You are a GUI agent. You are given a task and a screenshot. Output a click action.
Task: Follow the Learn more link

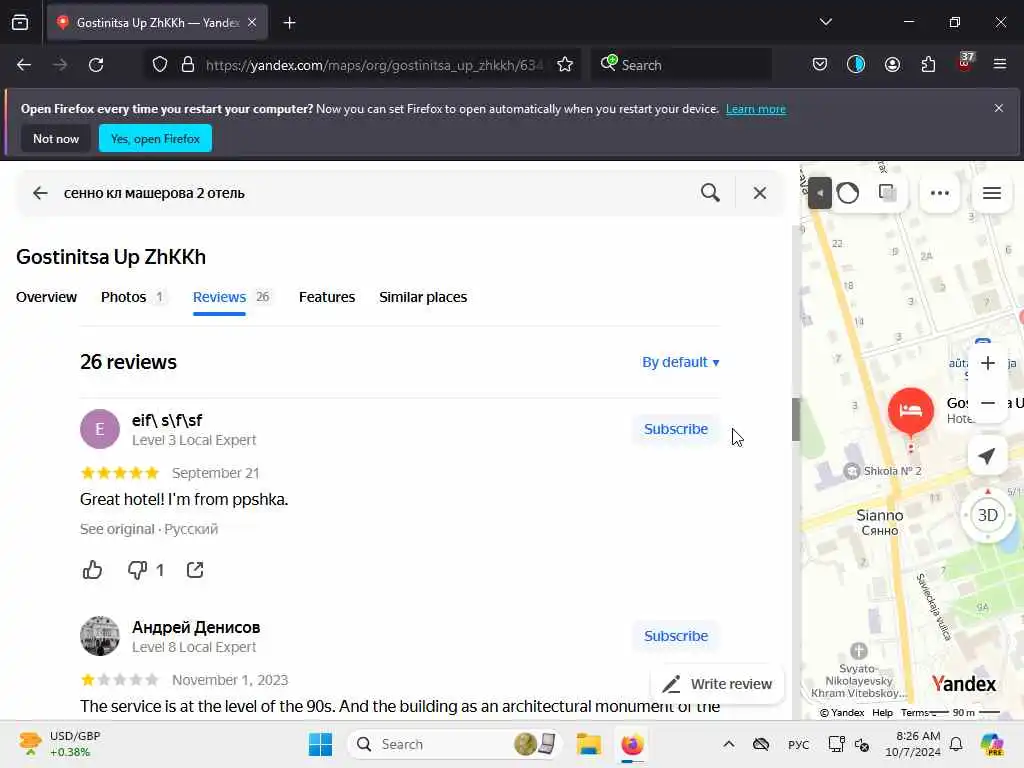[756, 109]
